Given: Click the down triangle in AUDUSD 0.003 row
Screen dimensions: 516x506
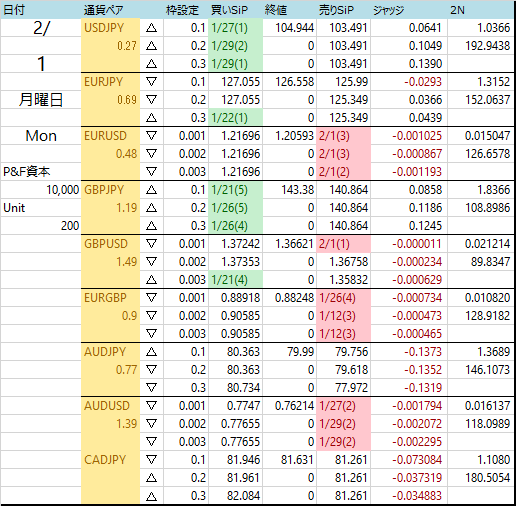Looking at the screenshot, I should 152,442.
